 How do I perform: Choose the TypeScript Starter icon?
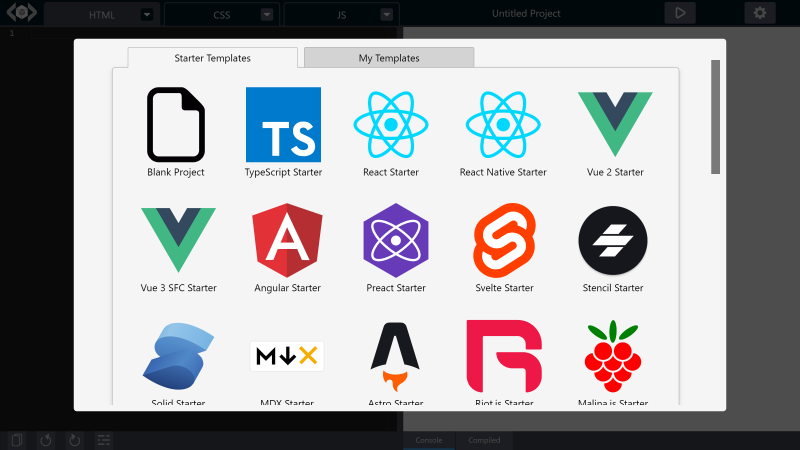click(x=283, y=124)
